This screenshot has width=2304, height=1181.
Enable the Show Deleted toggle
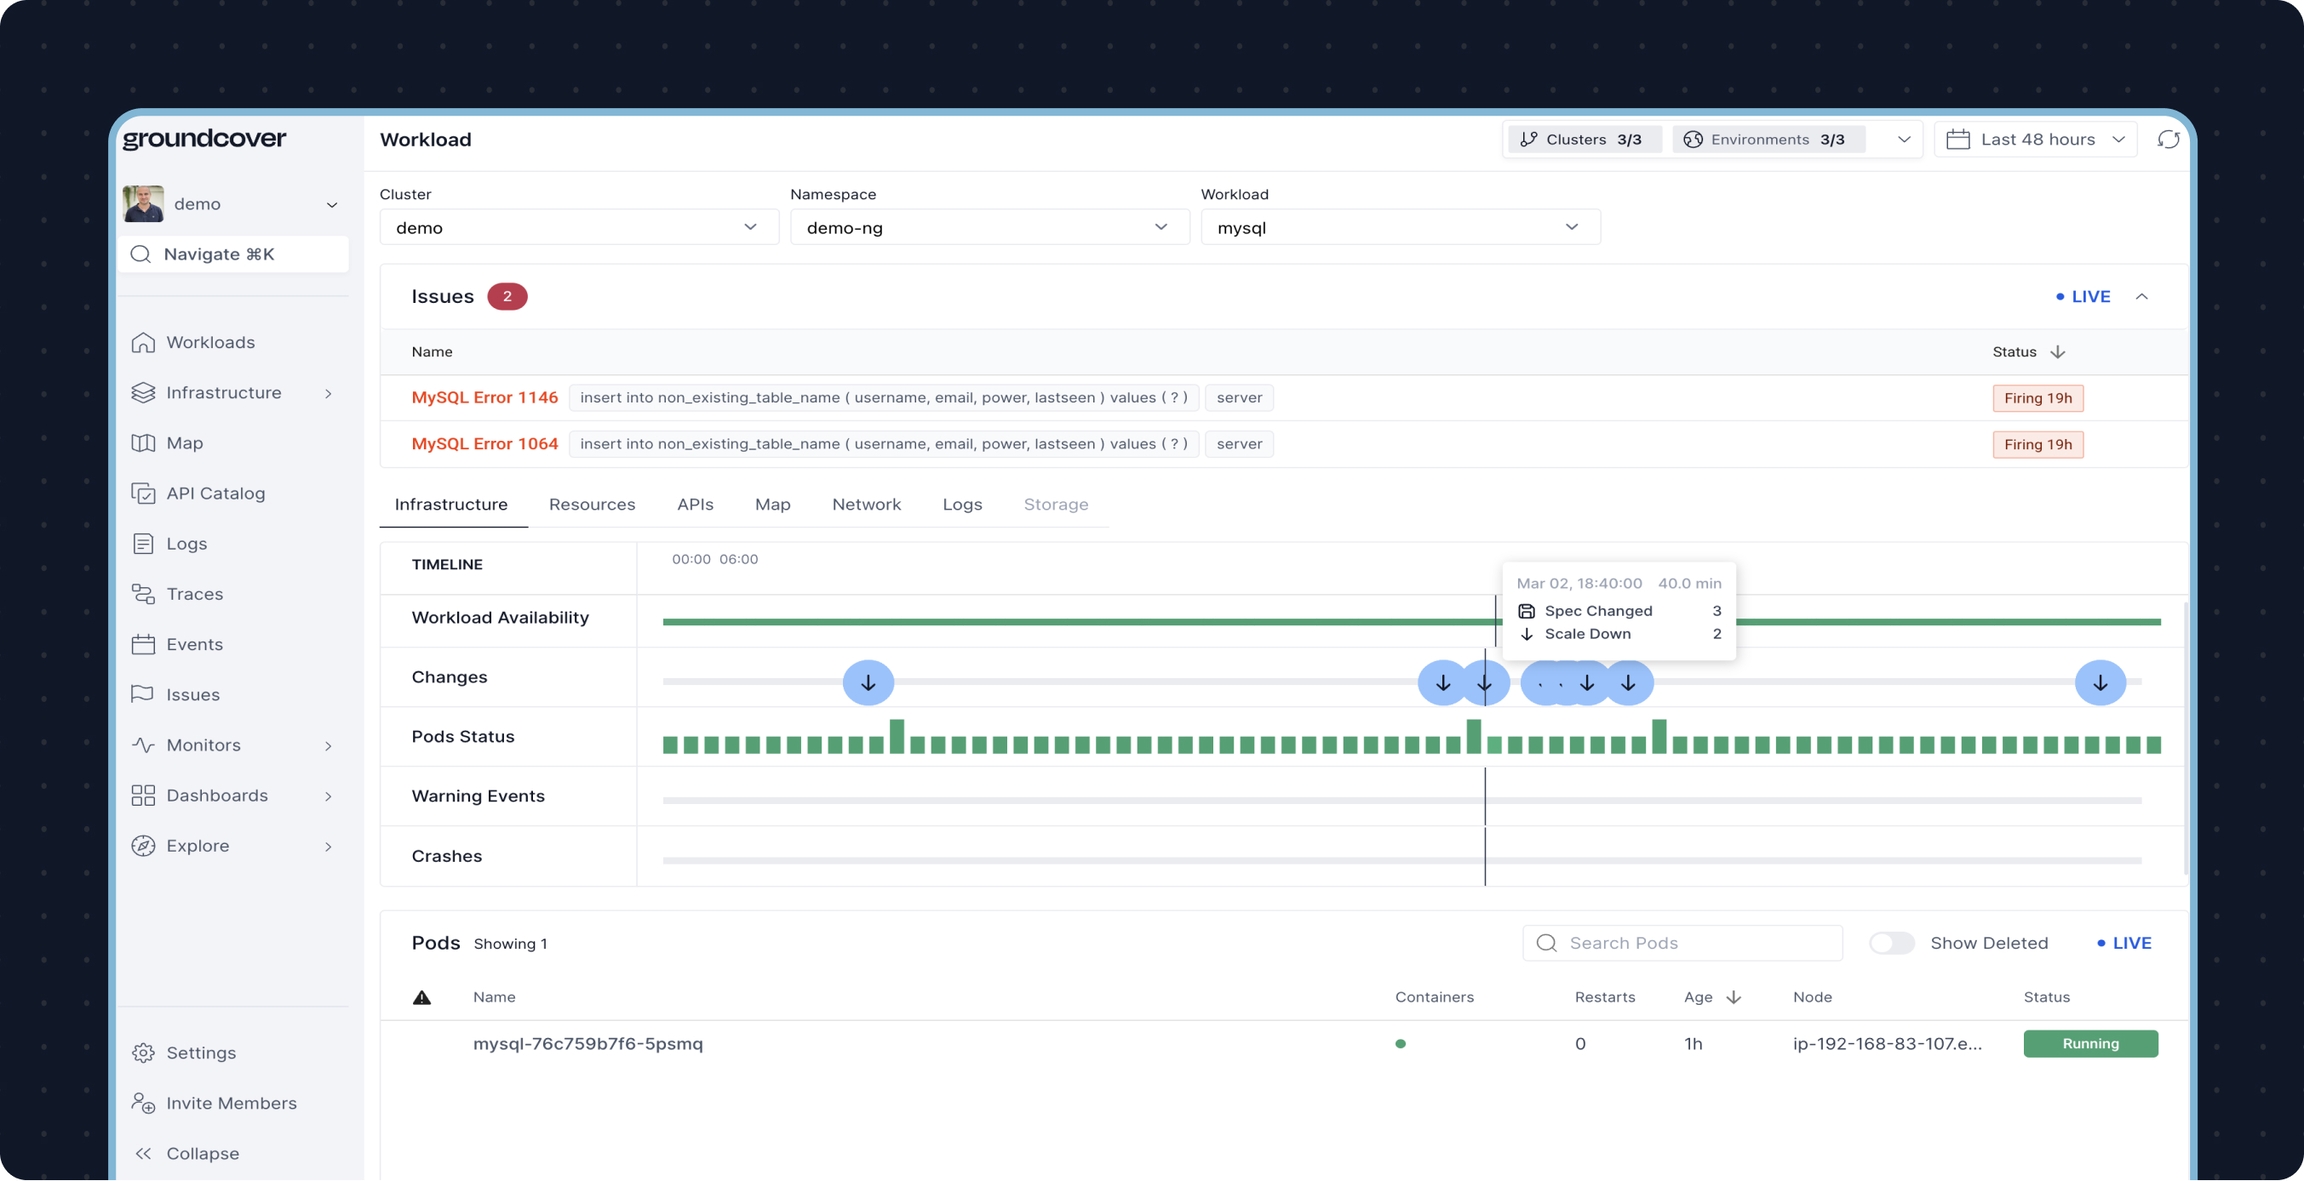[1891, 942]
